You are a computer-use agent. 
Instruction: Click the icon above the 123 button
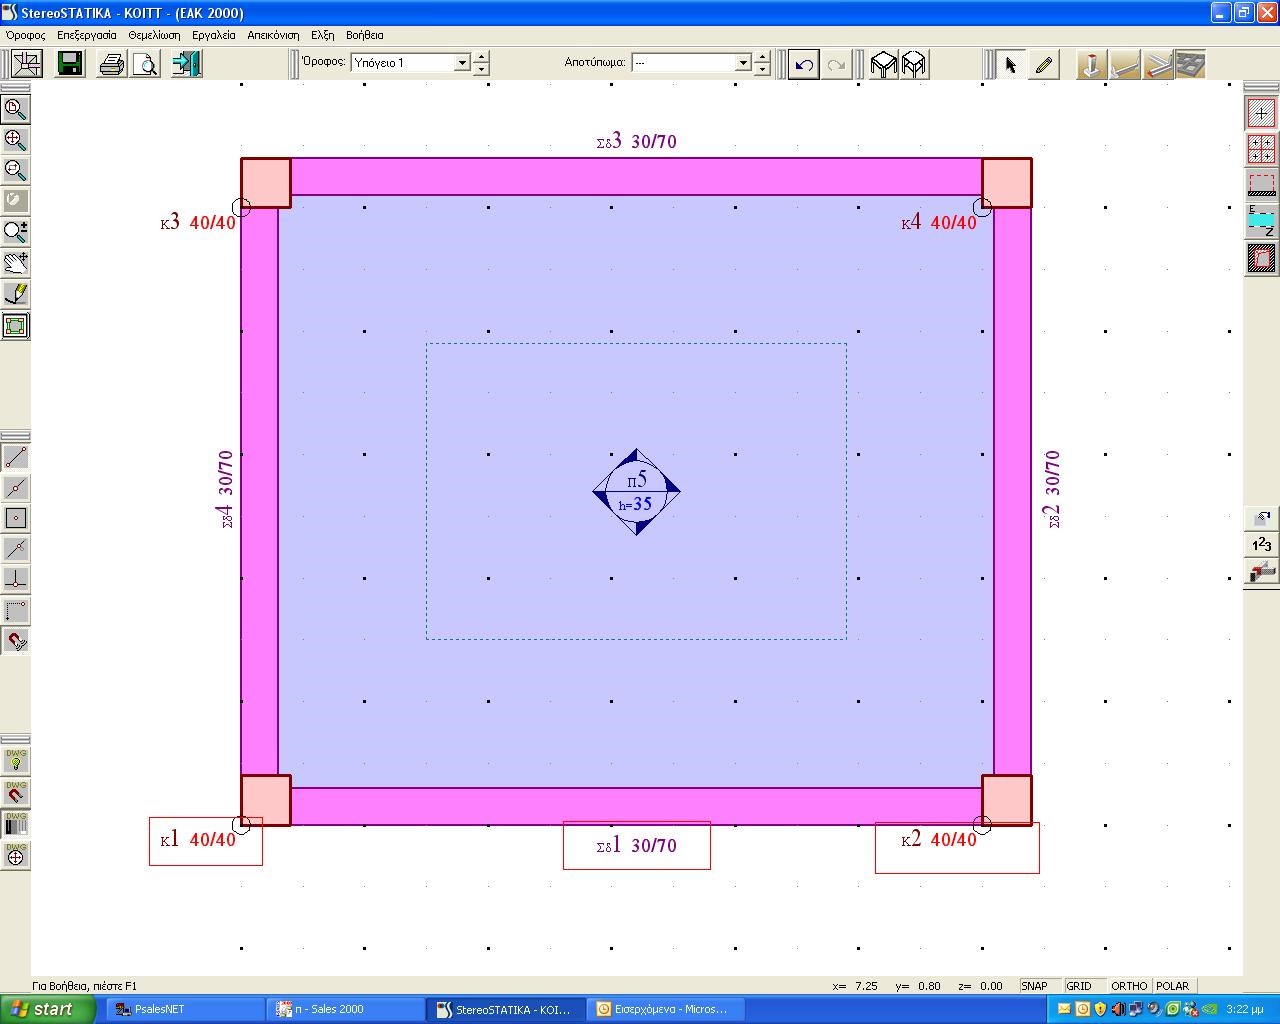pyautogui.click(x=1261, y=518)
